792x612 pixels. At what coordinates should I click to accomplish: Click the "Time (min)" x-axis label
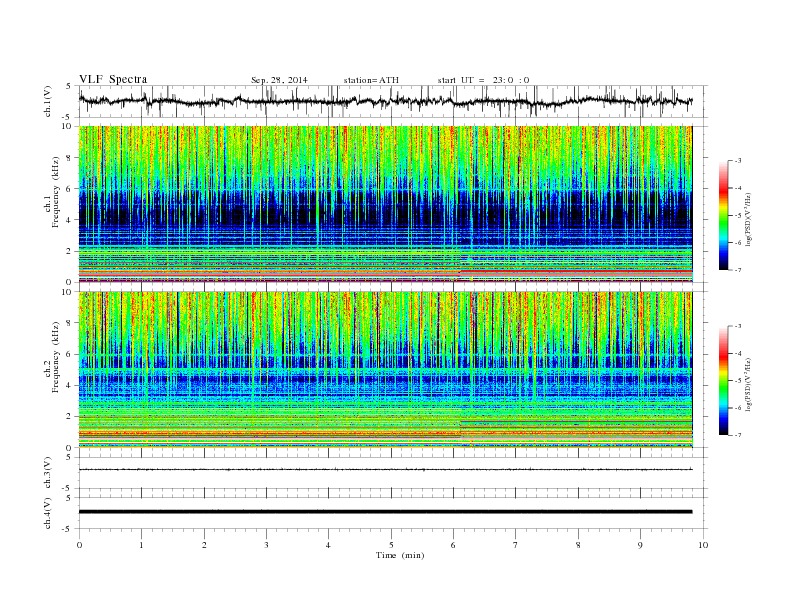coord(400,555)
